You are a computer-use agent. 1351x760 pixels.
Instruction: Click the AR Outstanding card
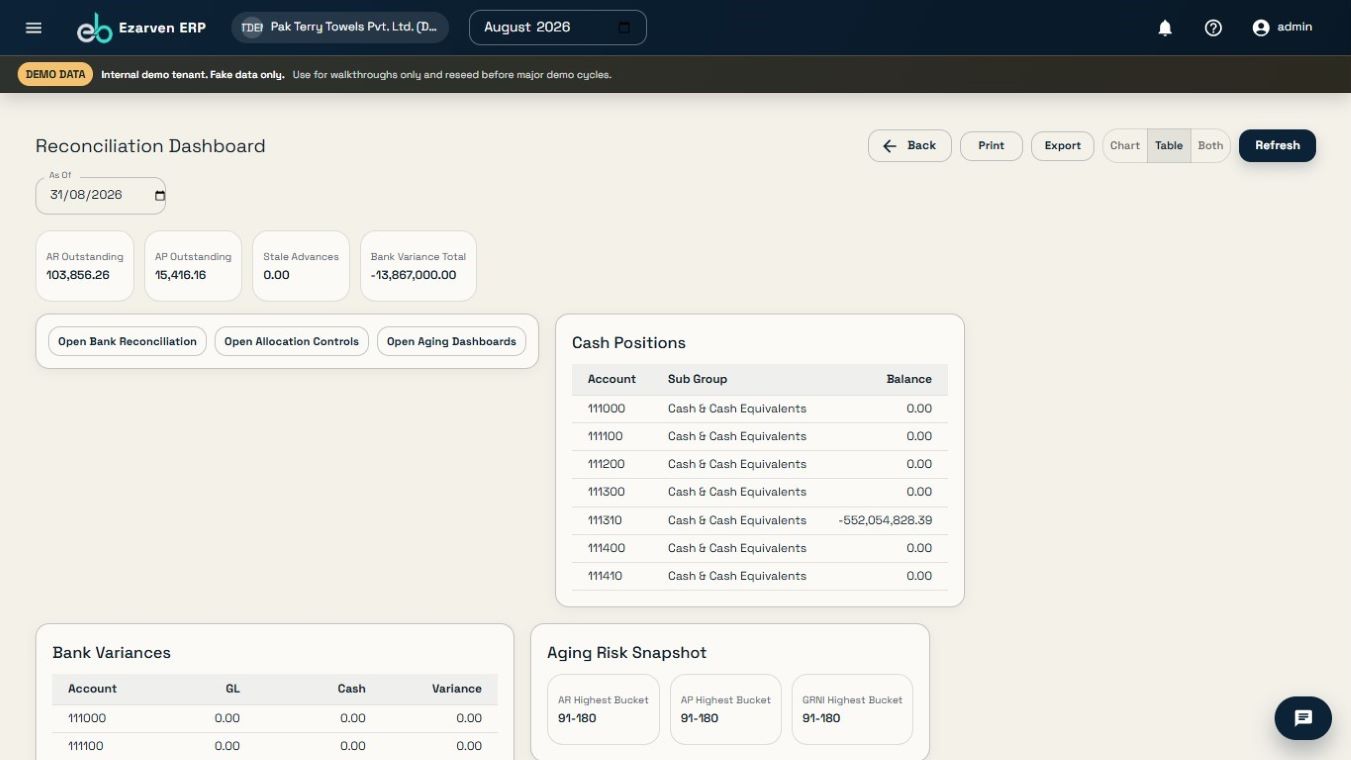(x=85, y=266)
